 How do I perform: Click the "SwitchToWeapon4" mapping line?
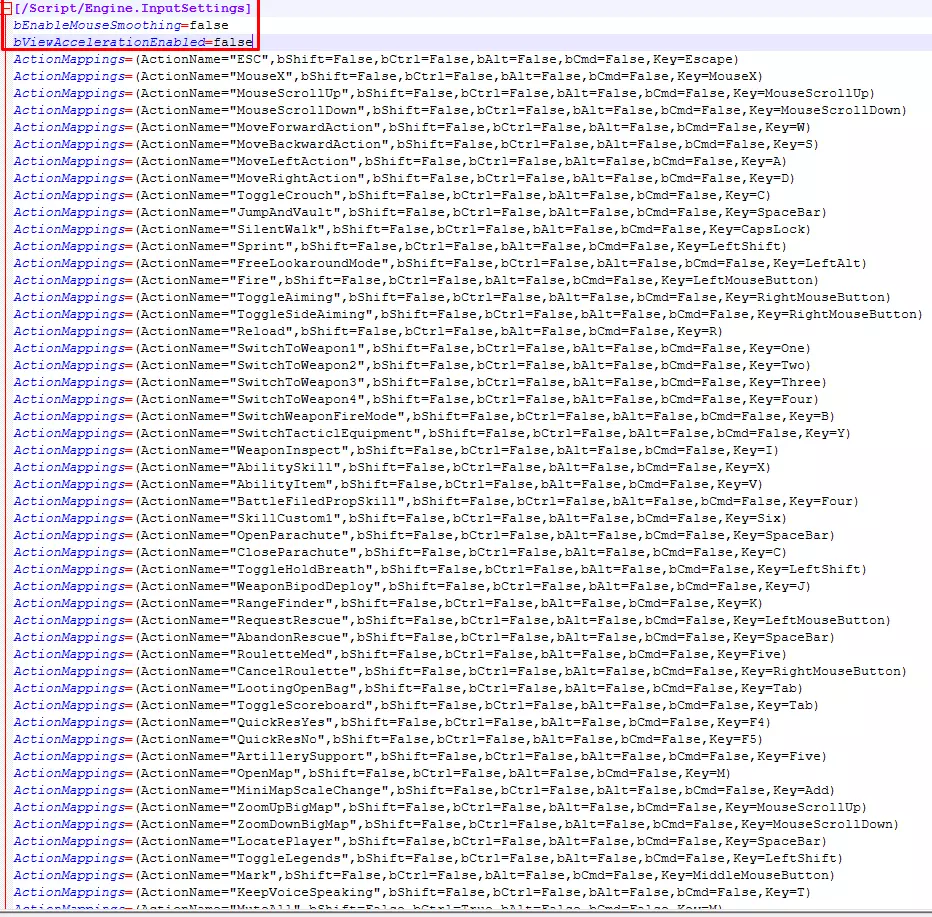[x=416, y=399]
